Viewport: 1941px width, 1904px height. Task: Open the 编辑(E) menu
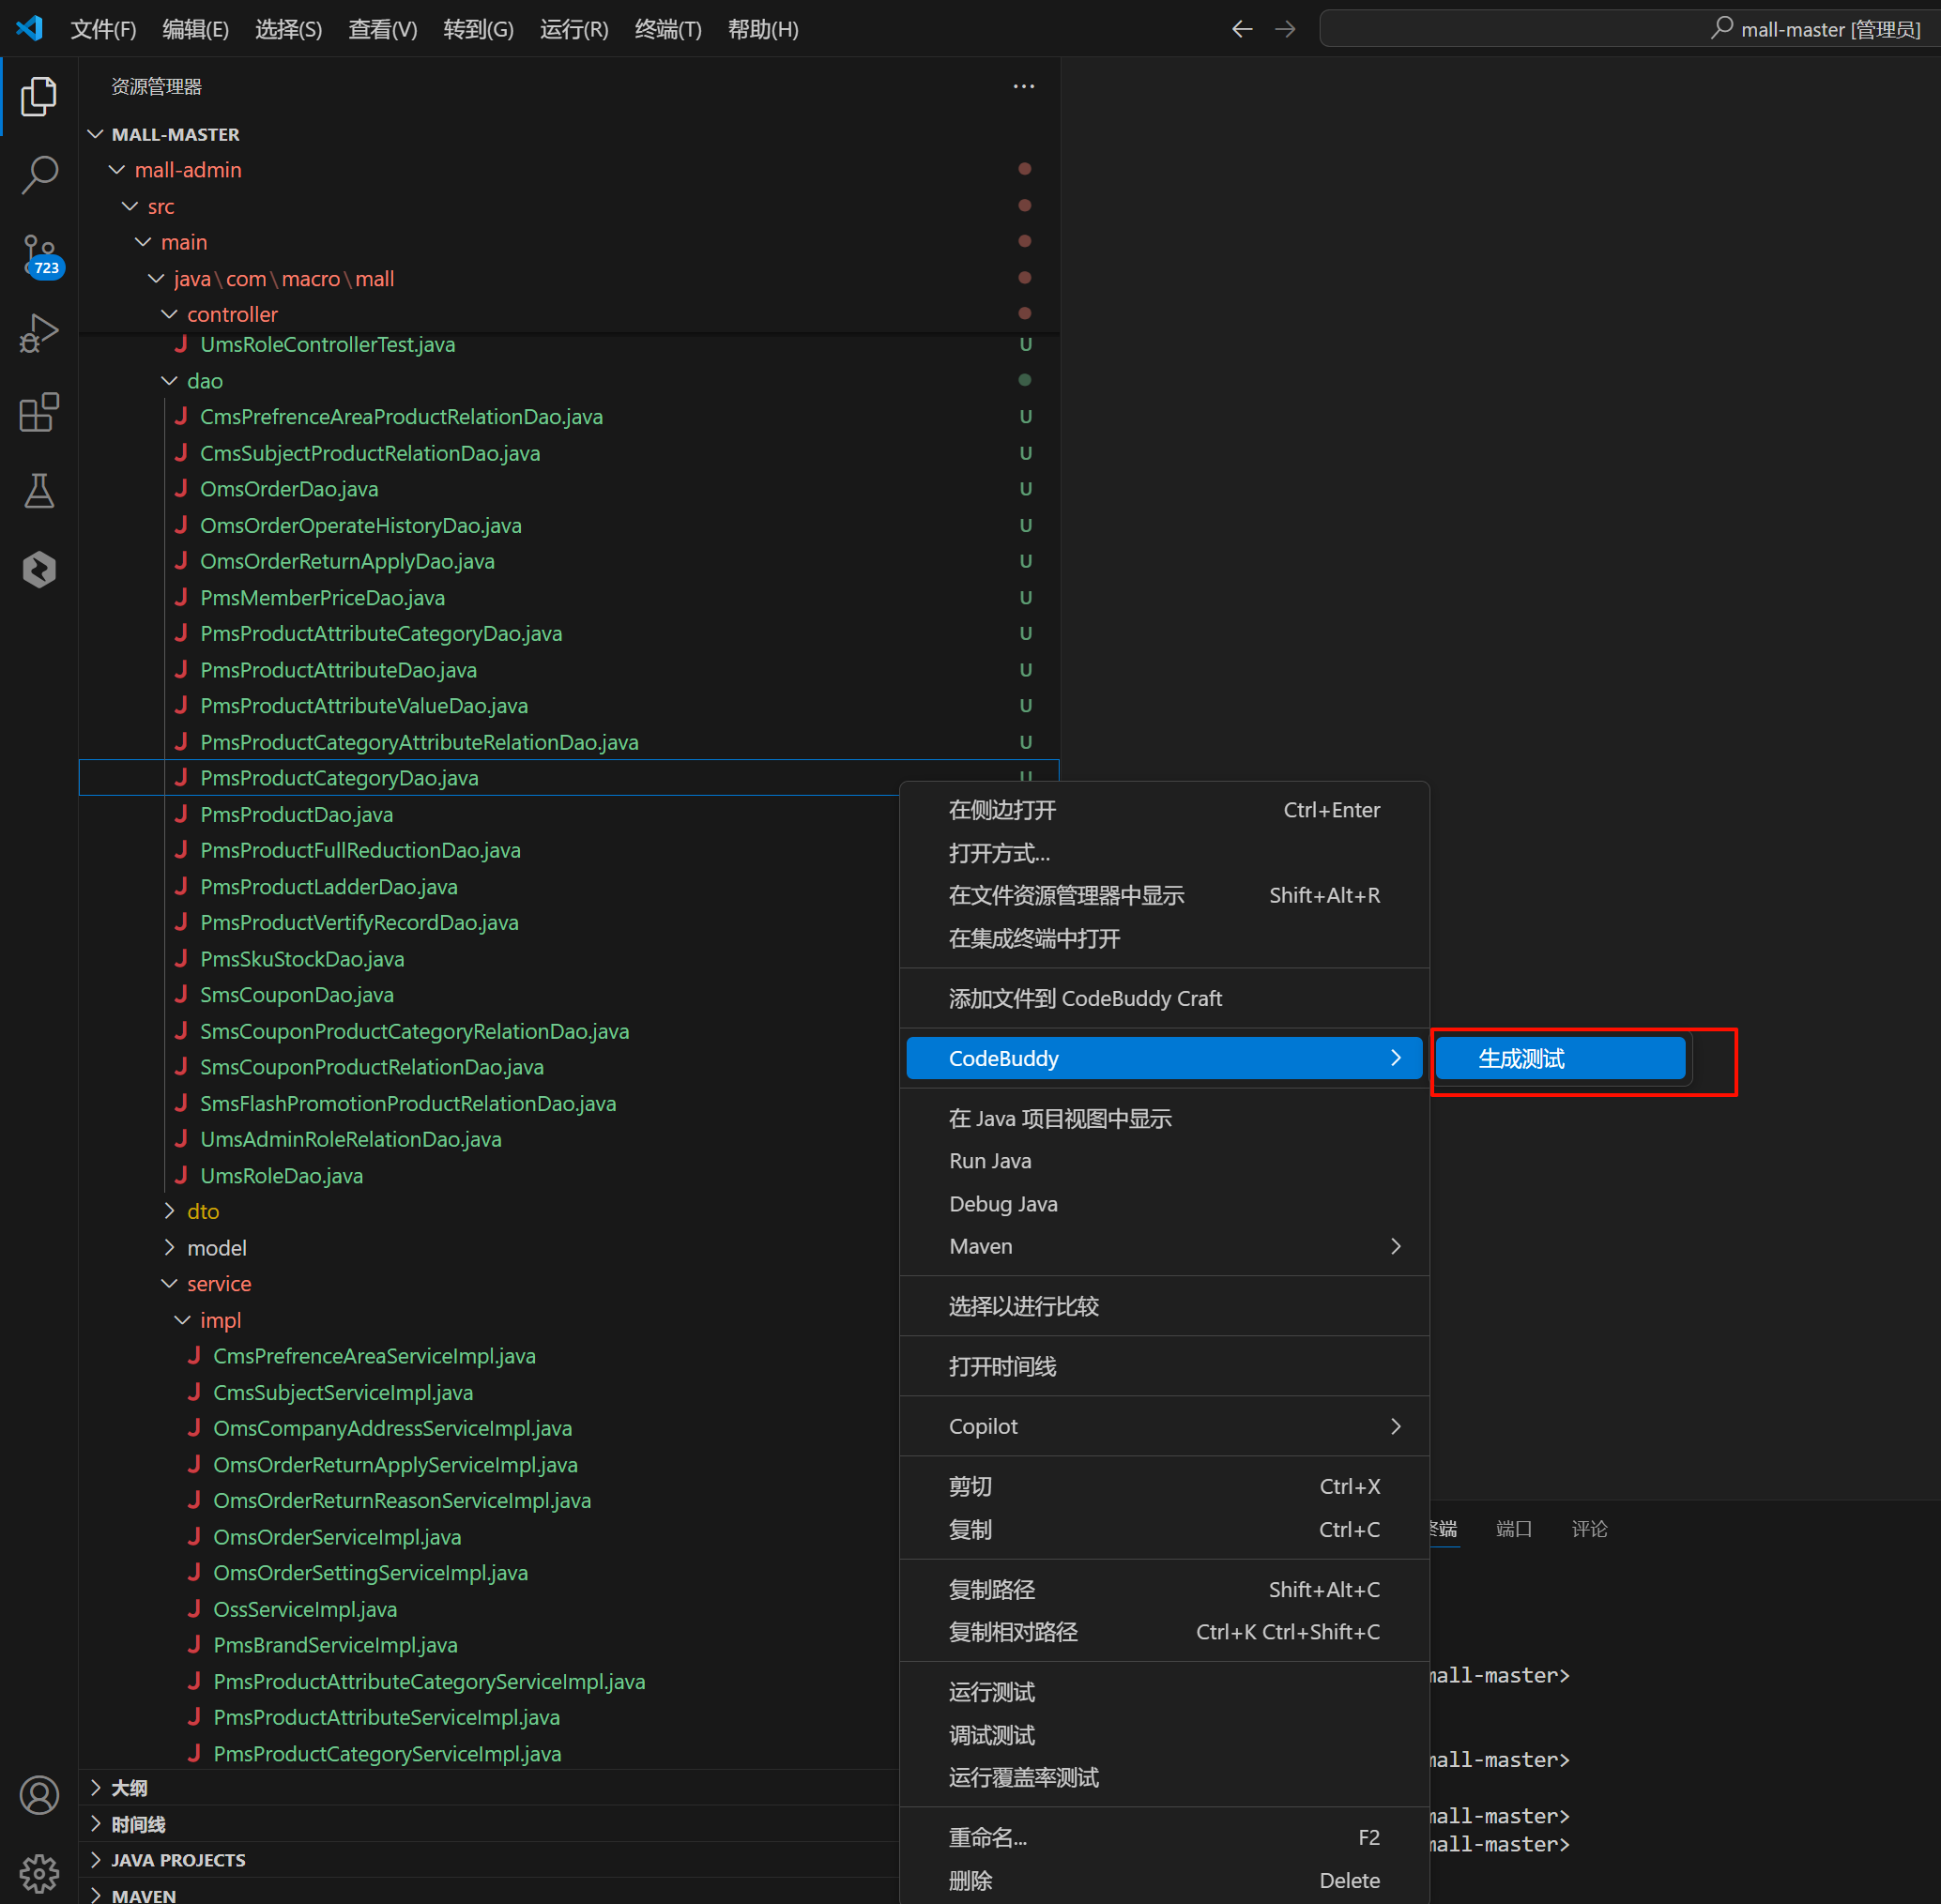[x=195, y=29]
